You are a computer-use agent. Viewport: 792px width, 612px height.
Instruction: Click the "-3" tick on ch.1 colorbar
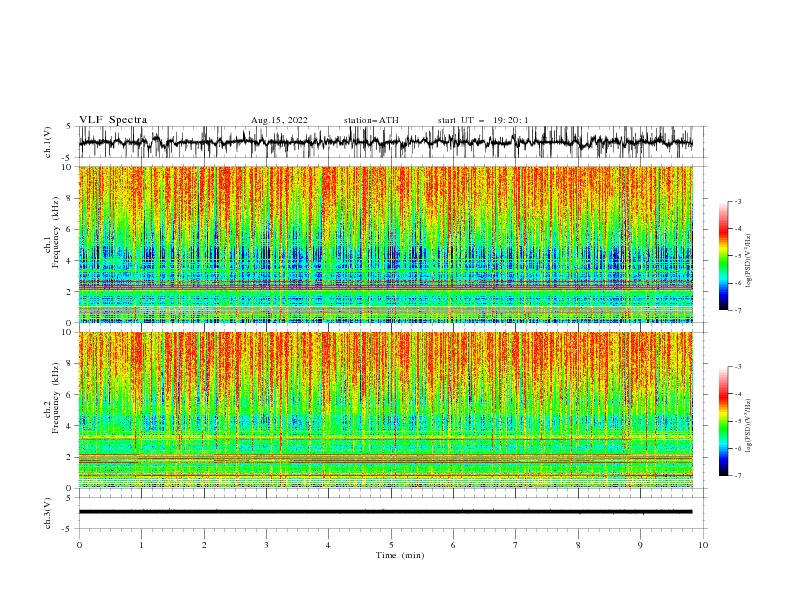(737, 201)
